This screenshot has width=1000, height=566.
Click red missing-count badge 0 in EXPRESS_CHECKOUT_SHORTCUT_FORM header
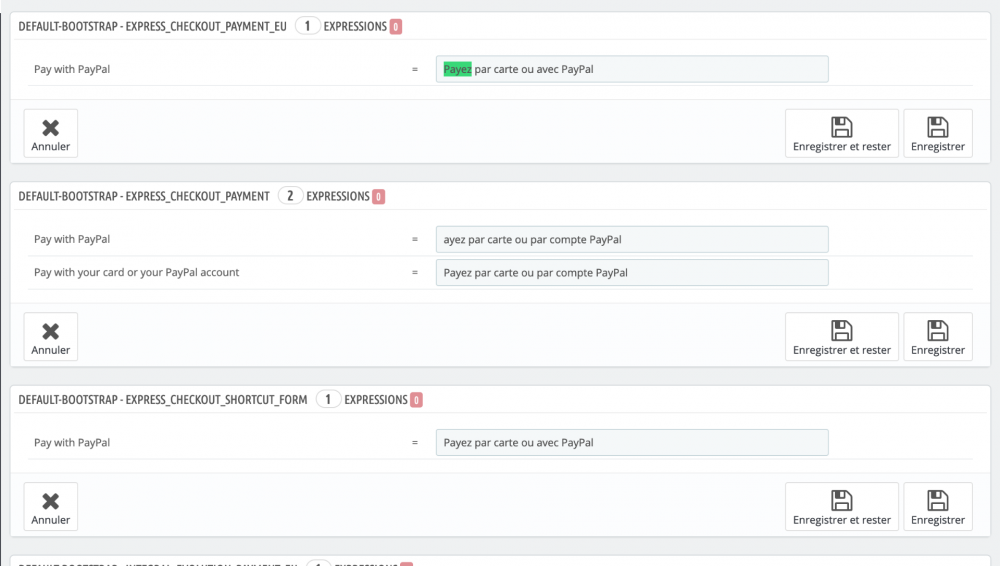tap(416, 400)
